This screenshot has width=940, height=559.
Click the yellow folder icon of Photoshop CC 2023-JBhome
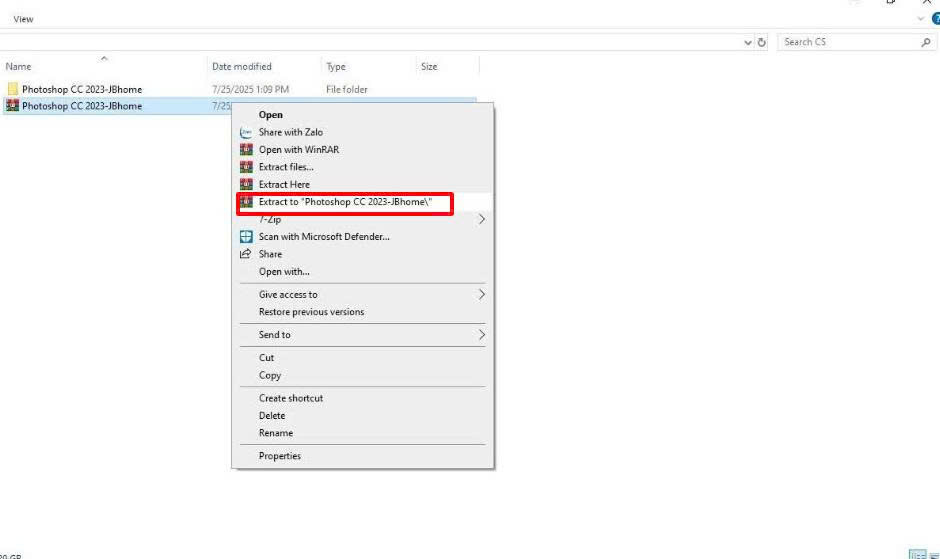click(x=13, y=89)
